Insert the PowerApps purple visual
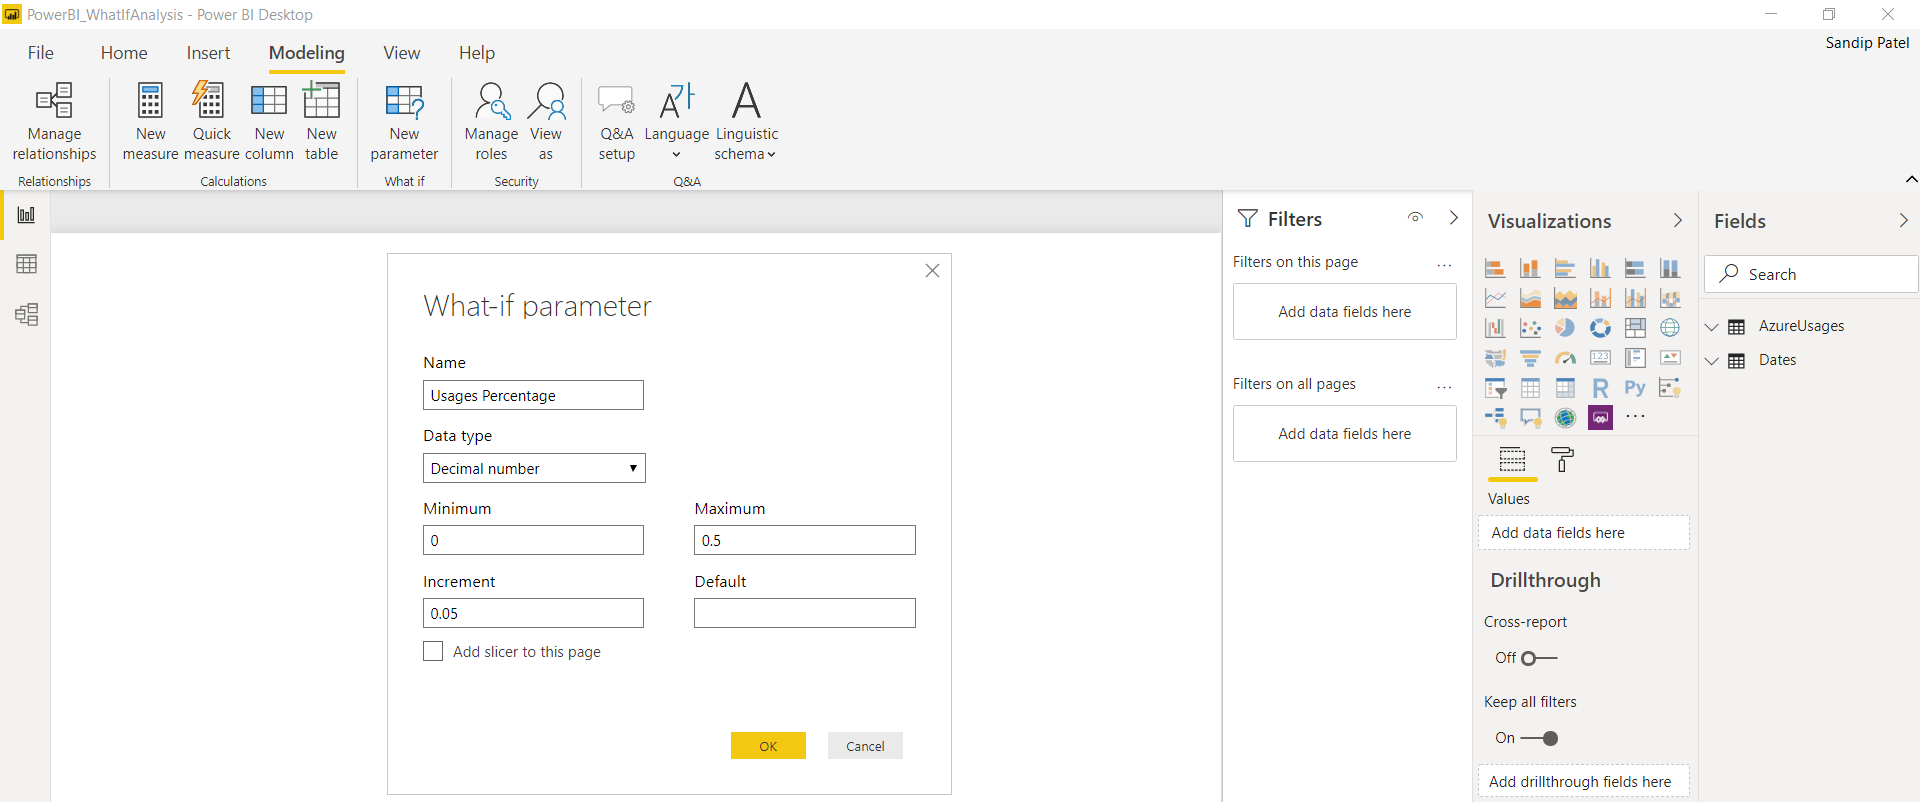This screenshot has width=1920, height=802. (1600, 418)
